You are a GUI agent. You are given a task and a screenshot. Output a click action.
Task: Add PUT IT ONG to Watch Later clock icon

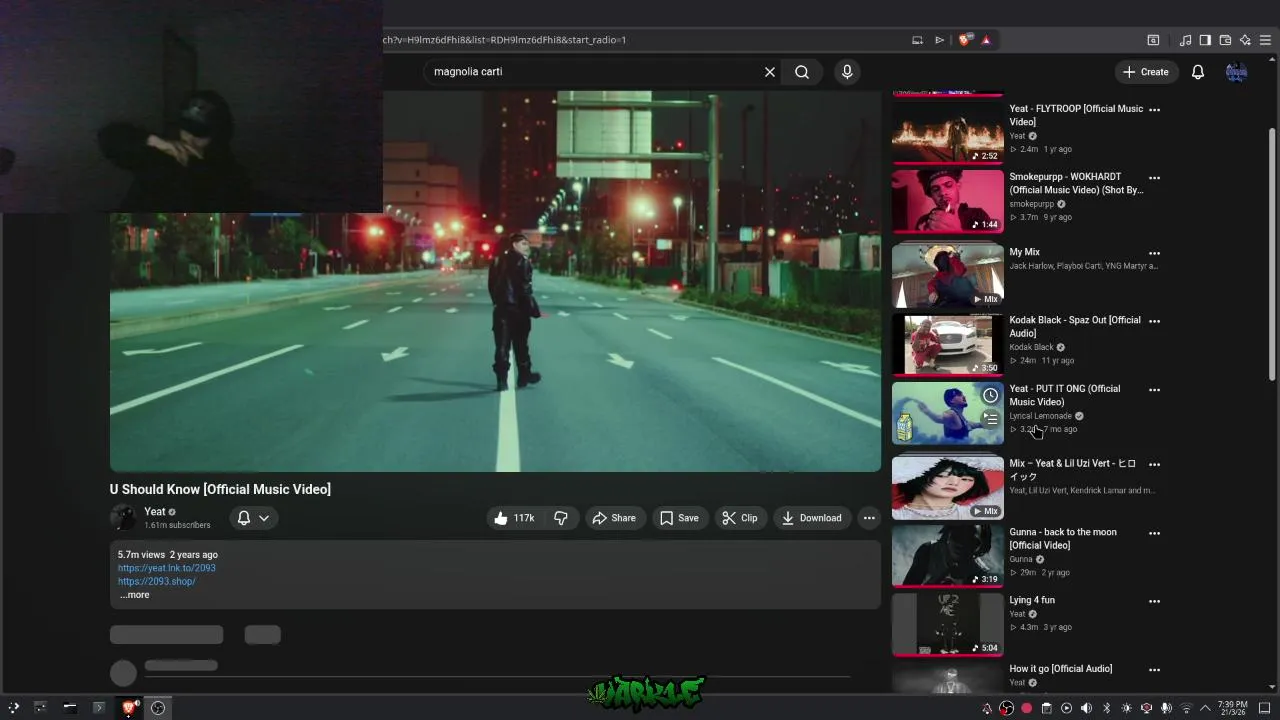990,396
